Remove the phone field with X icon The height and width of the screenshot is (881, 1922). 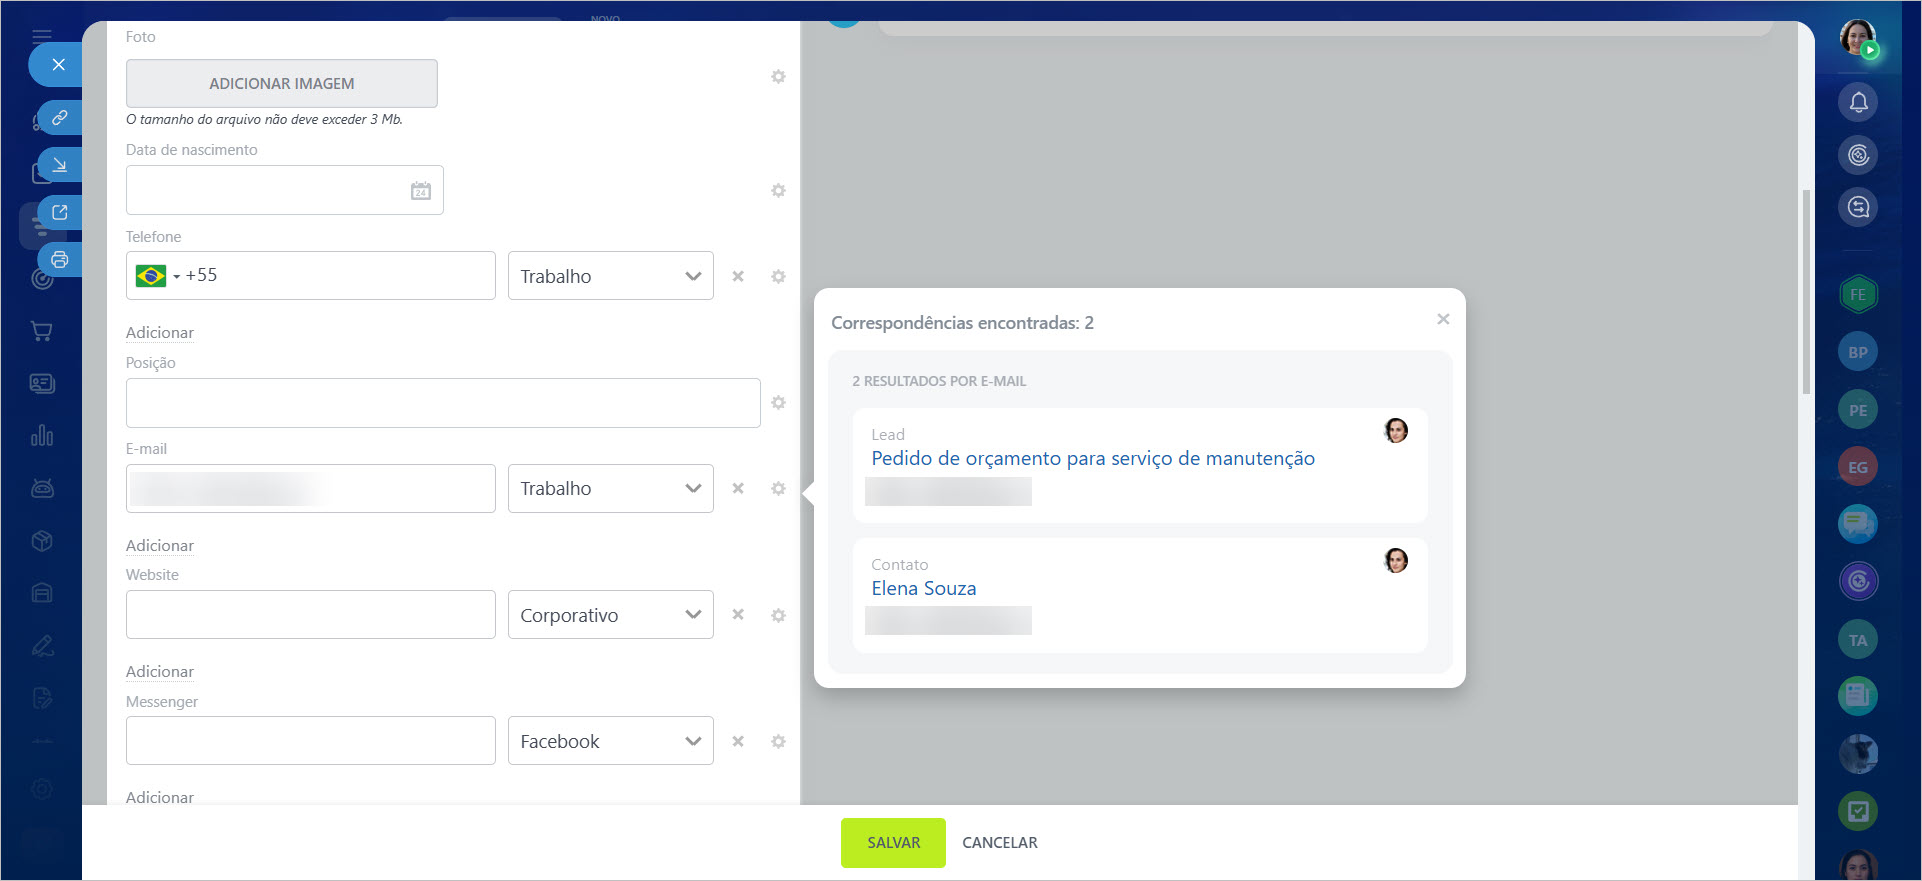coord(738,276)
